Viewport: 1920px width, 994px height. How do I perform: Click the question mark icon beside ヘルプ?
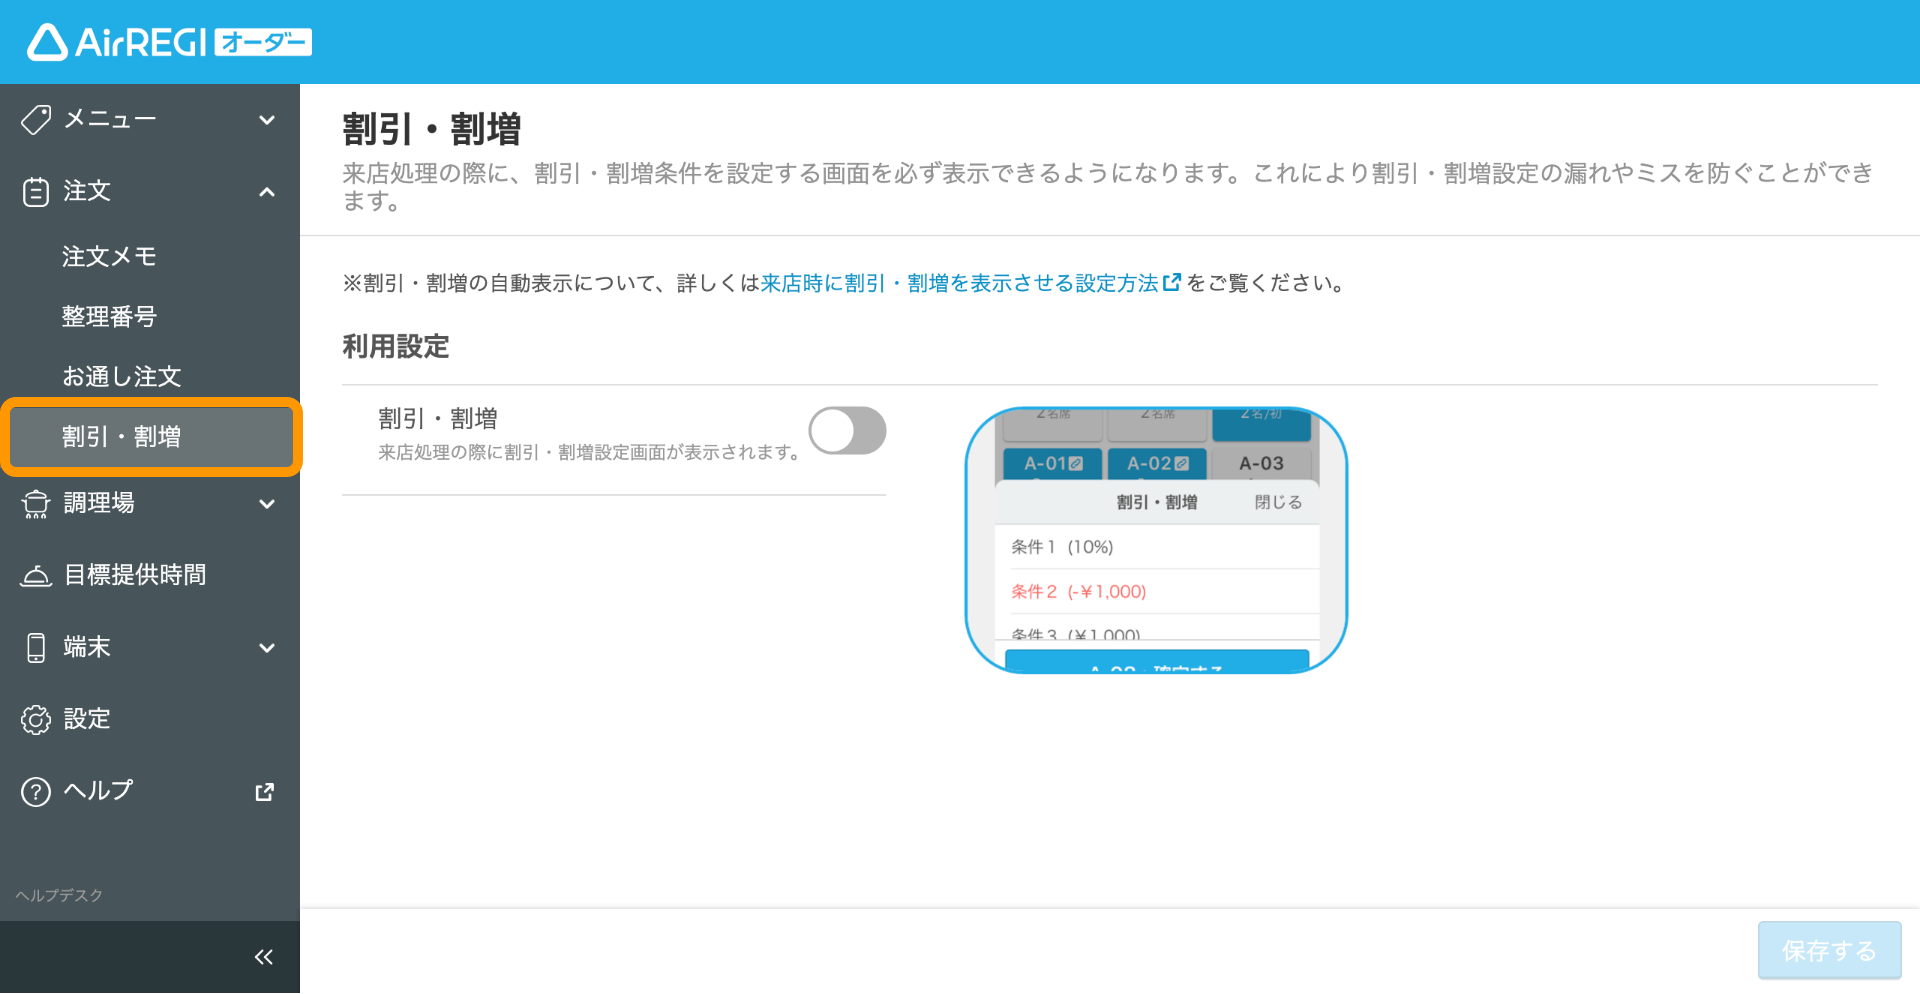[36, 792]
